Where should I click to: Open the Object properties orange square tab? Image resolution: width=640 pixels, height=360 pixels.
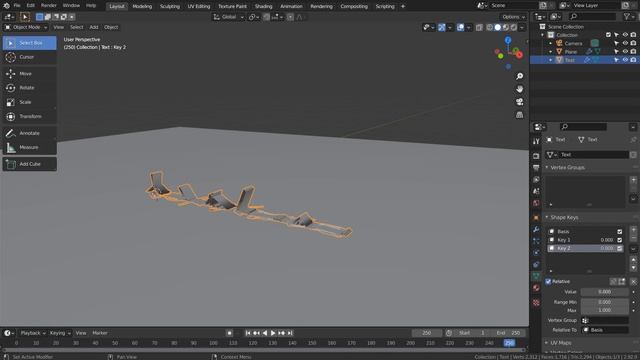point(536,218)
